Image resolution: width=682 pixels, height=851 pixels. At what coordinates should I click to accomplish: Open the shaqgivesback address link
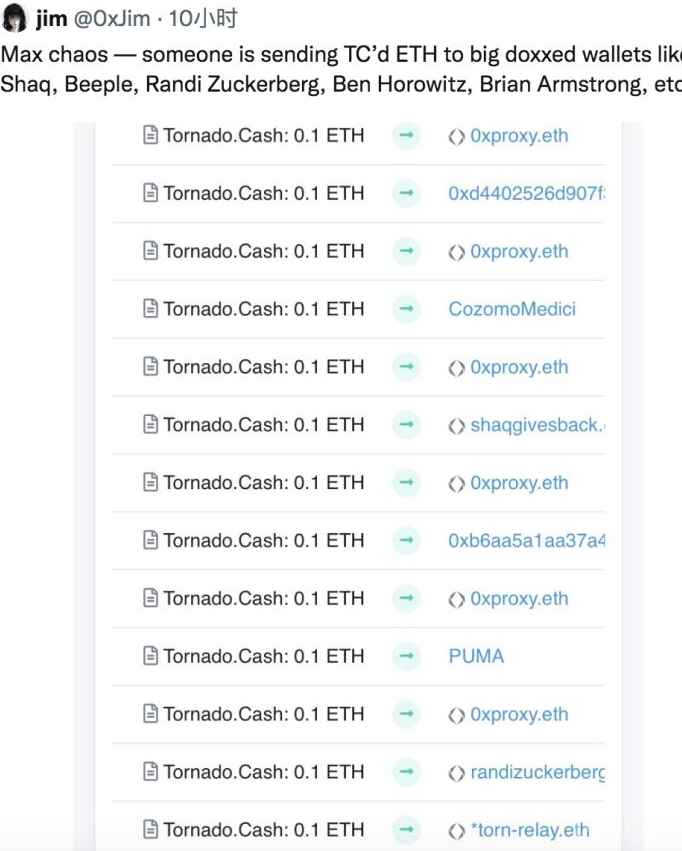[x=537, y=425]
